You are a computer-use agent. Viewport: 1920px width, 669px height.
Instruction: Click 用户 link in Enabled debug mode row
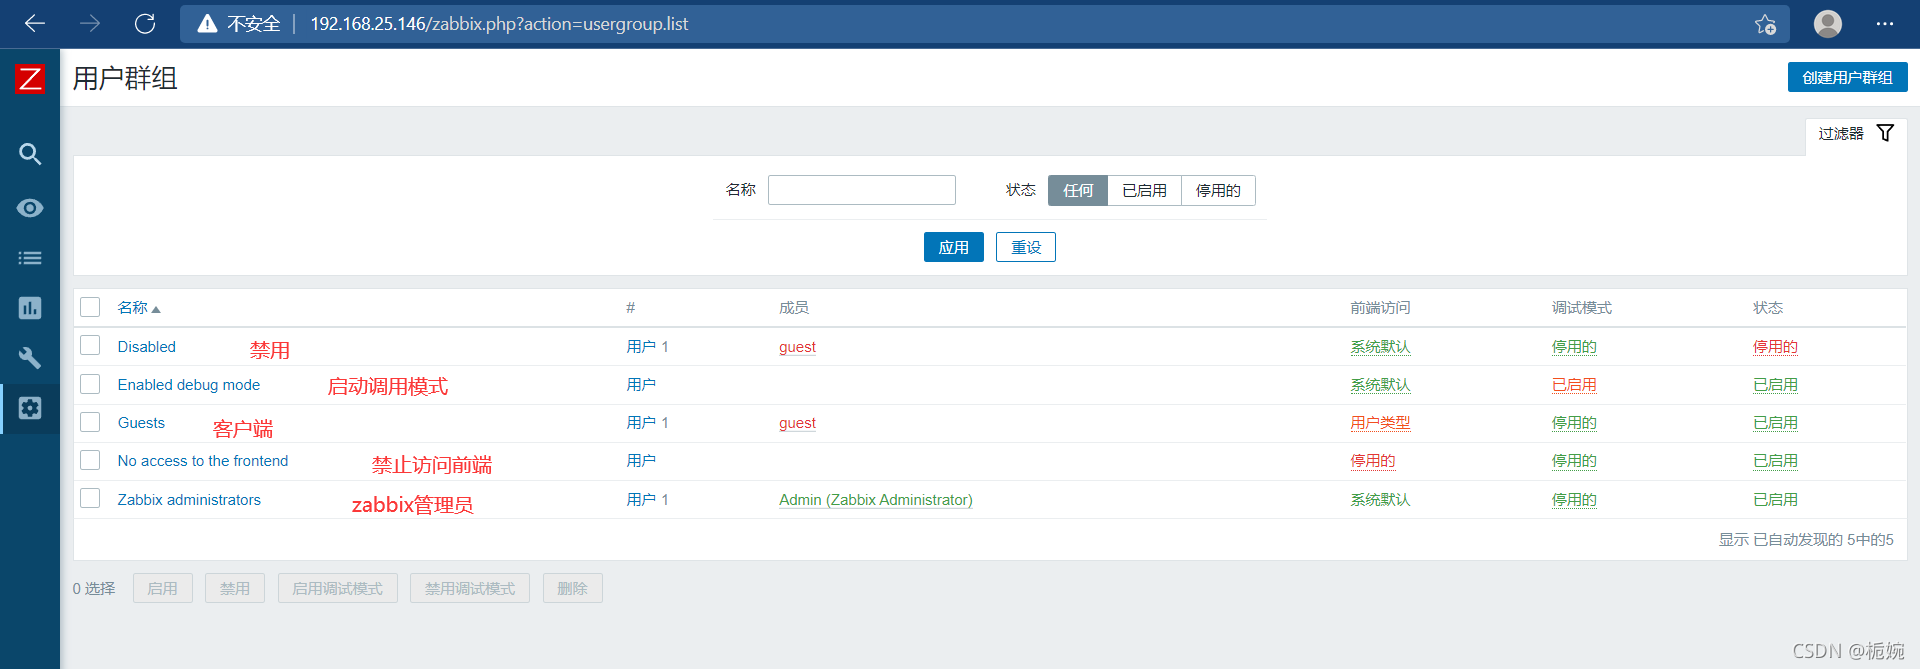coord(641,385)
